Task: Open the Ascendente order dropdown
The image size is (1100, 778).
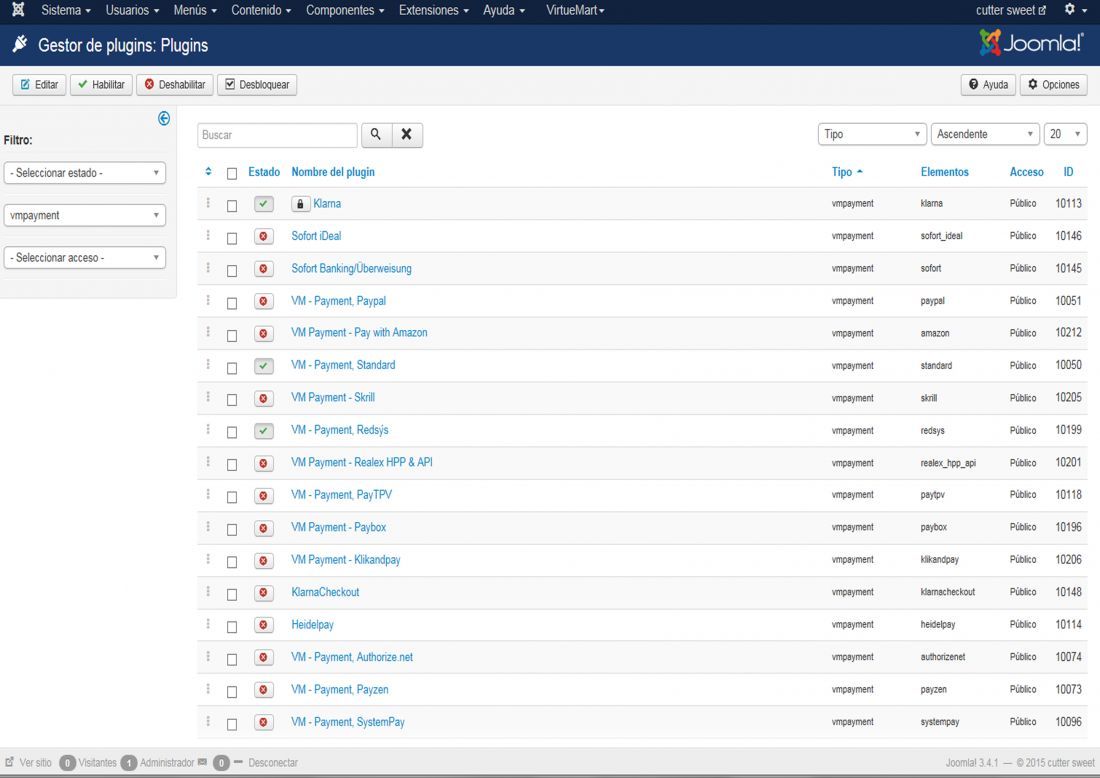Action: click(x=985, y=134)
